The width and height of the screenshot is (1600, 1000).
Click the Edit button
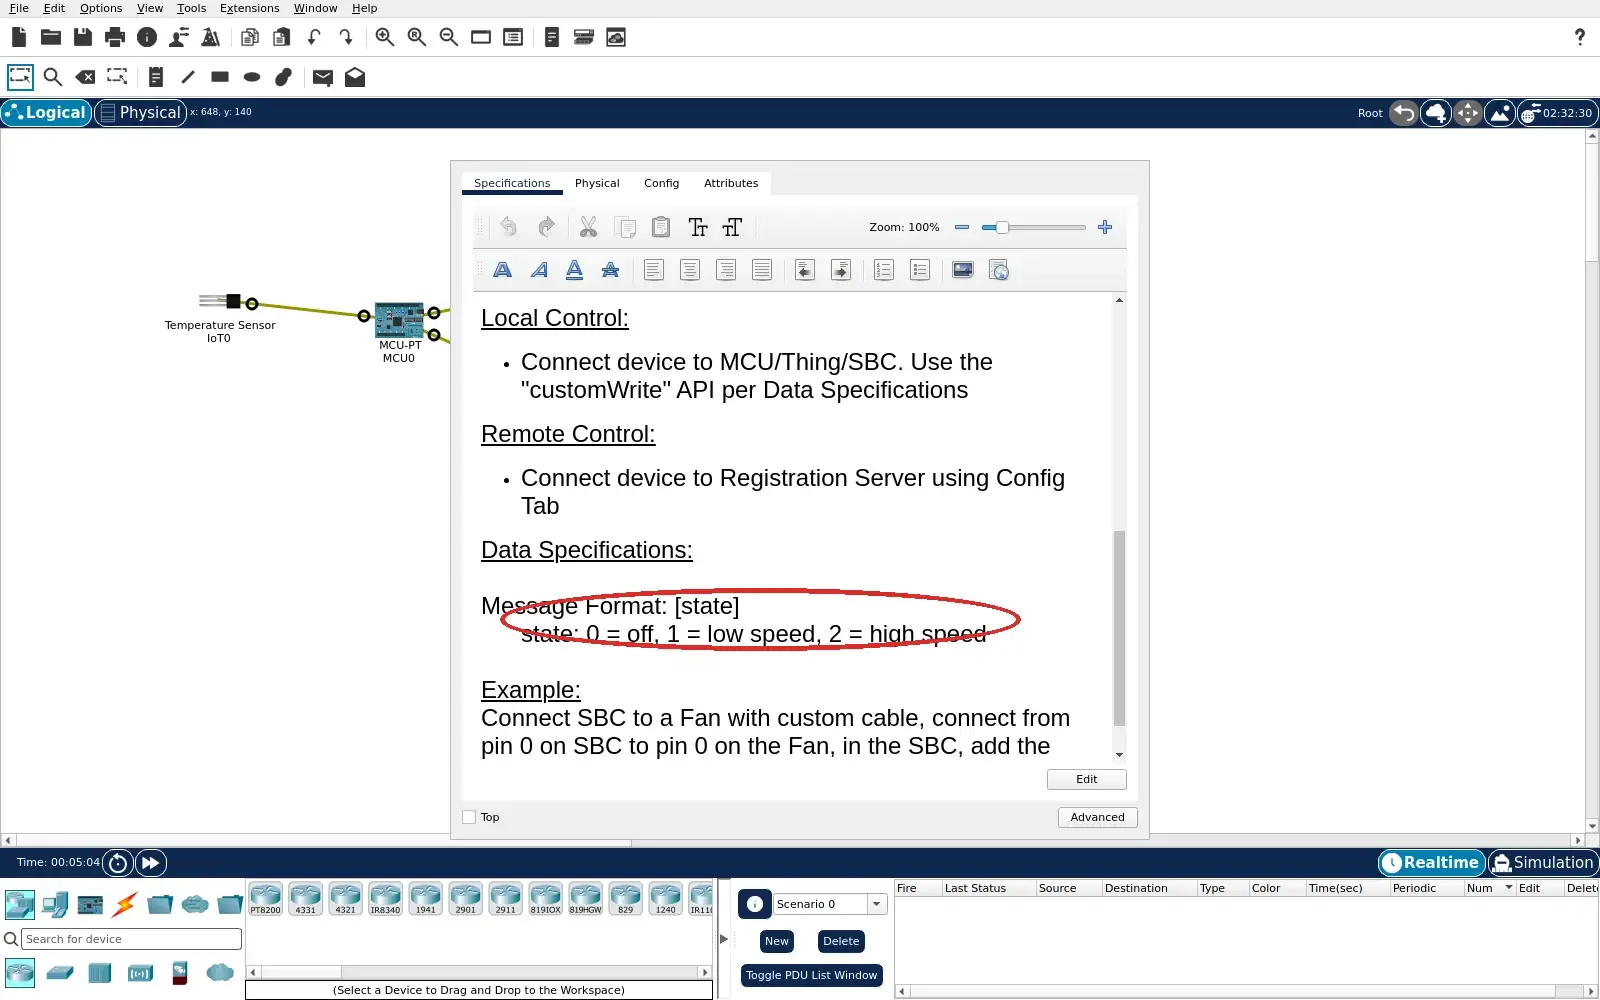pyautogui.click(x=1086, y=779)
